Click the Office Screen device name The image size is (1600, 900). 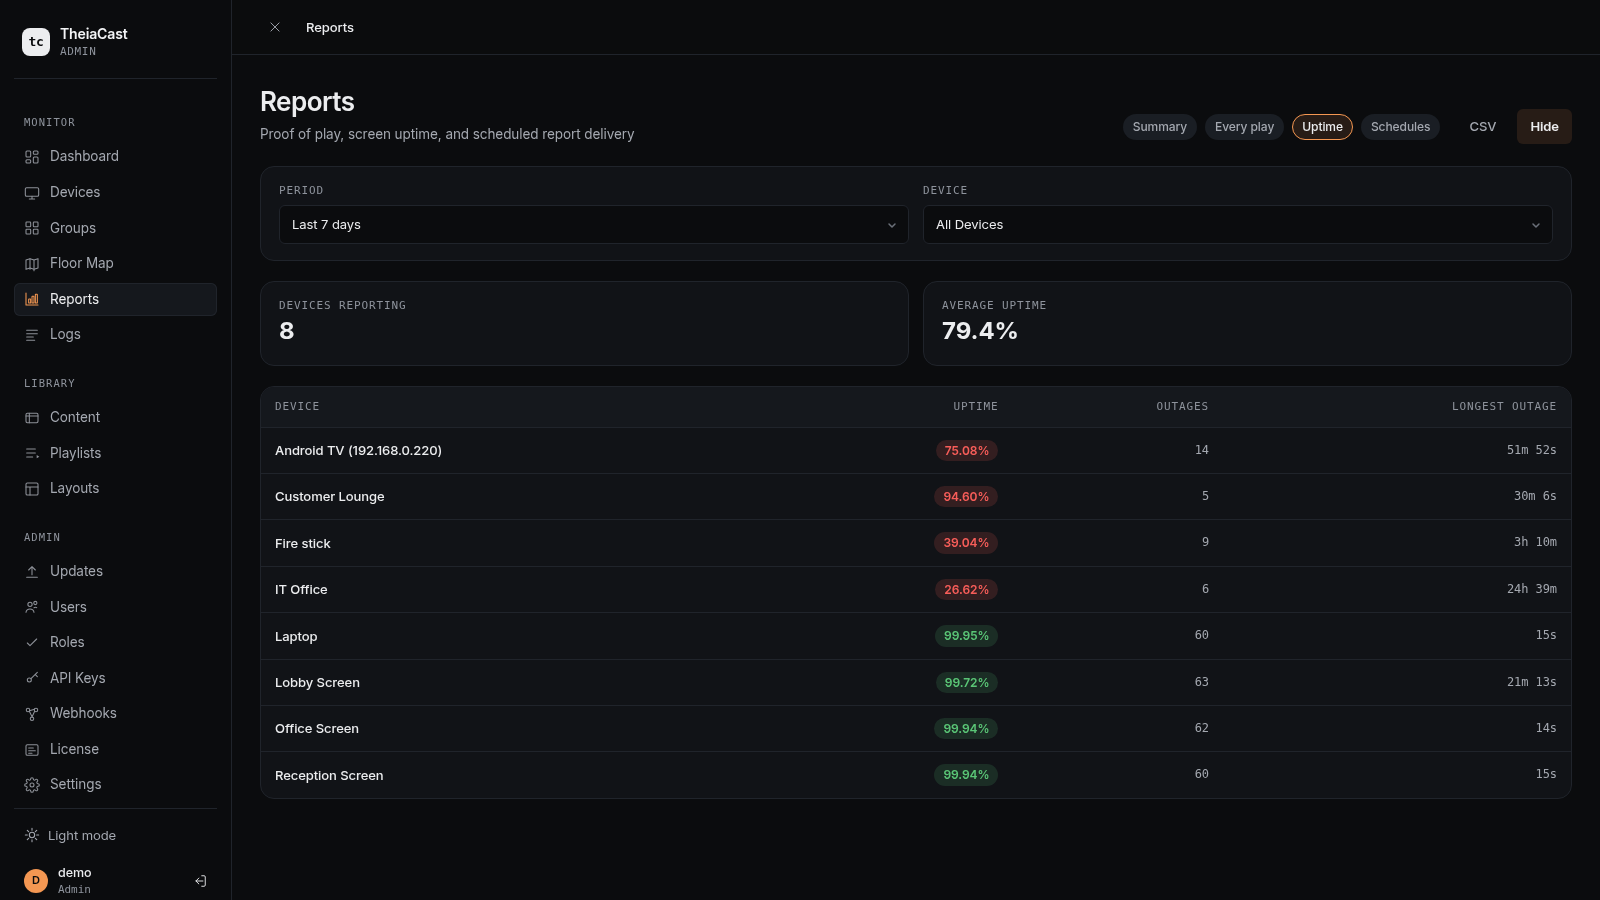tap(317, 729)
